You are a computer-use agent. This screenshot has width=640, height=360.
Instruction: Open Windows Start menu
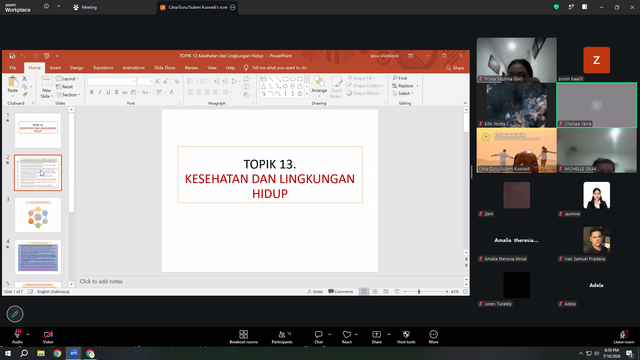pyautogui.click(x=8, y=353)
